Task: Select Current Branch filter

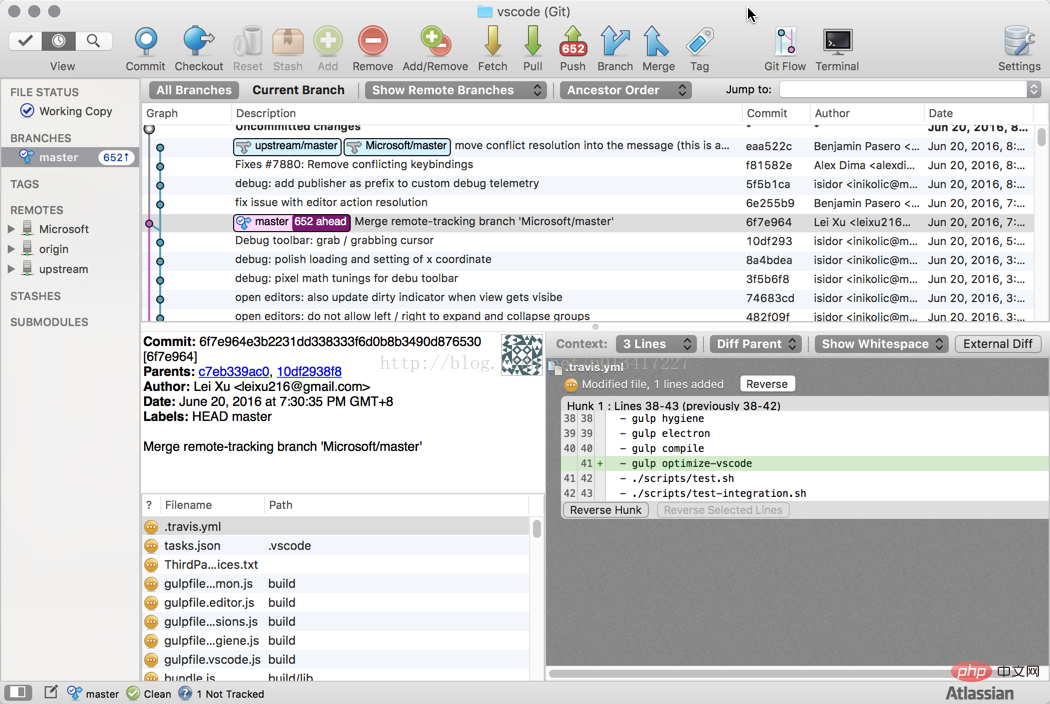Action: pos(298,90)
